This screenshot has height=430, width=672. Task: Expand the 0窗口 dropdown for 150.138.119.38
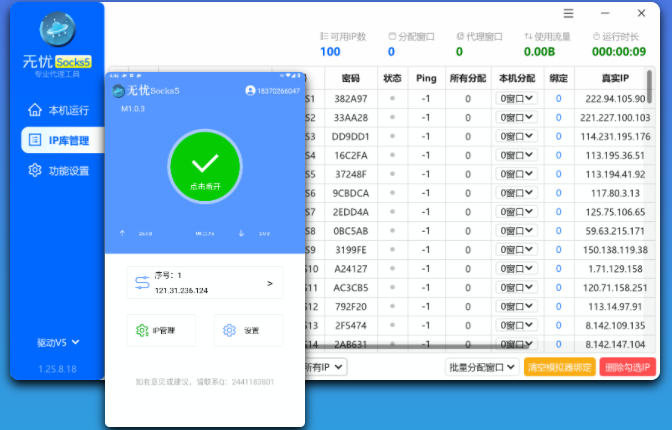(516, 249)
